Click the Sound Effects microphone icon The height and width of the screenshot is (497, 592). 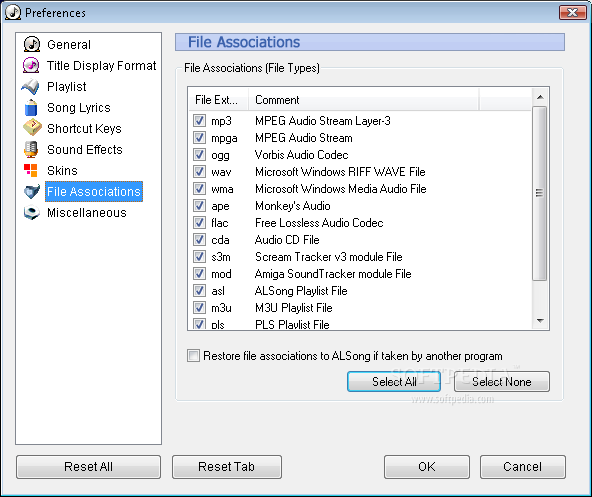pyautogui.click(x=31, y=150)
